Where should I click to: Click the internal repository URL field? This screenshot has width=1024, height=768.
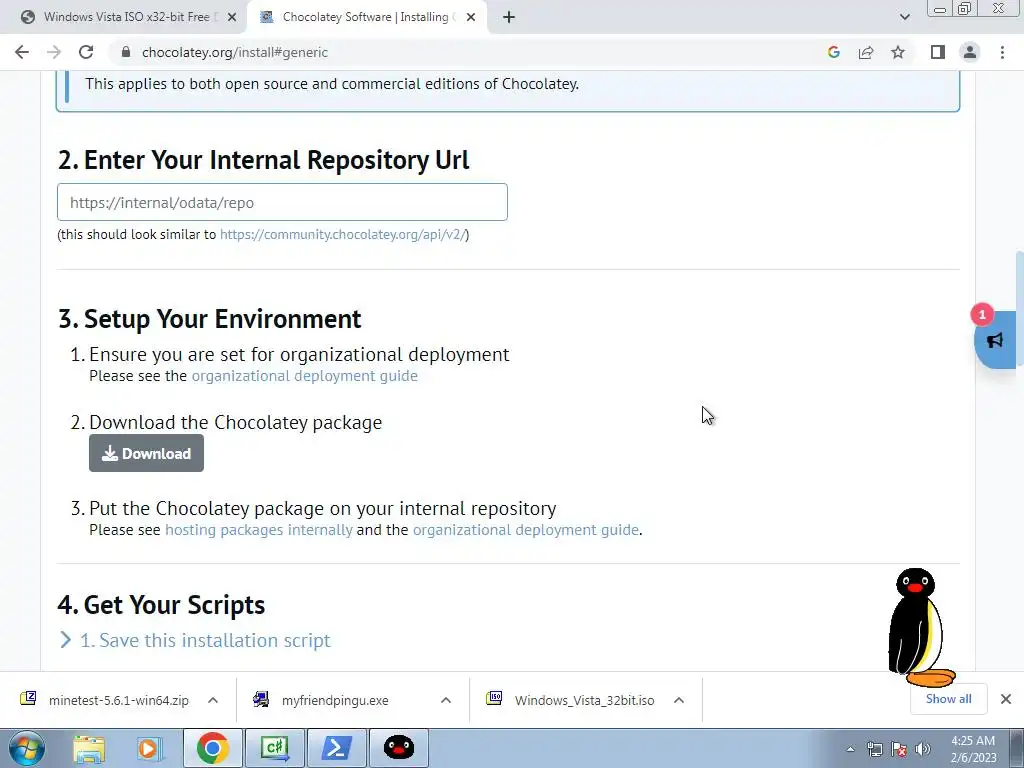coord(282,202)
